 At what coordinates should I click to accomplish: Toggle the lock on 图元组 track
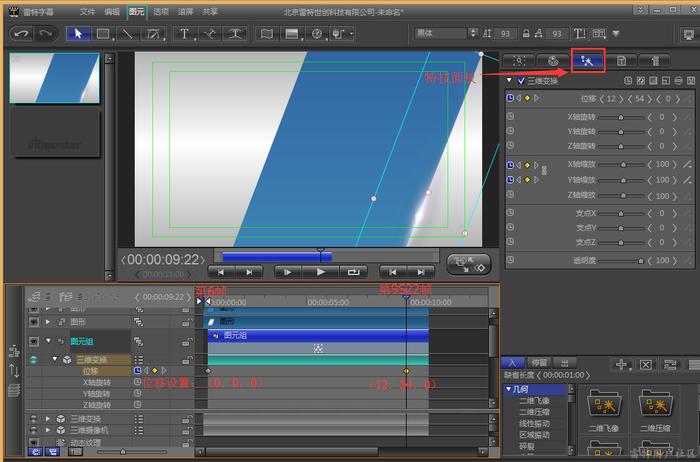click(x=186, y=342)
